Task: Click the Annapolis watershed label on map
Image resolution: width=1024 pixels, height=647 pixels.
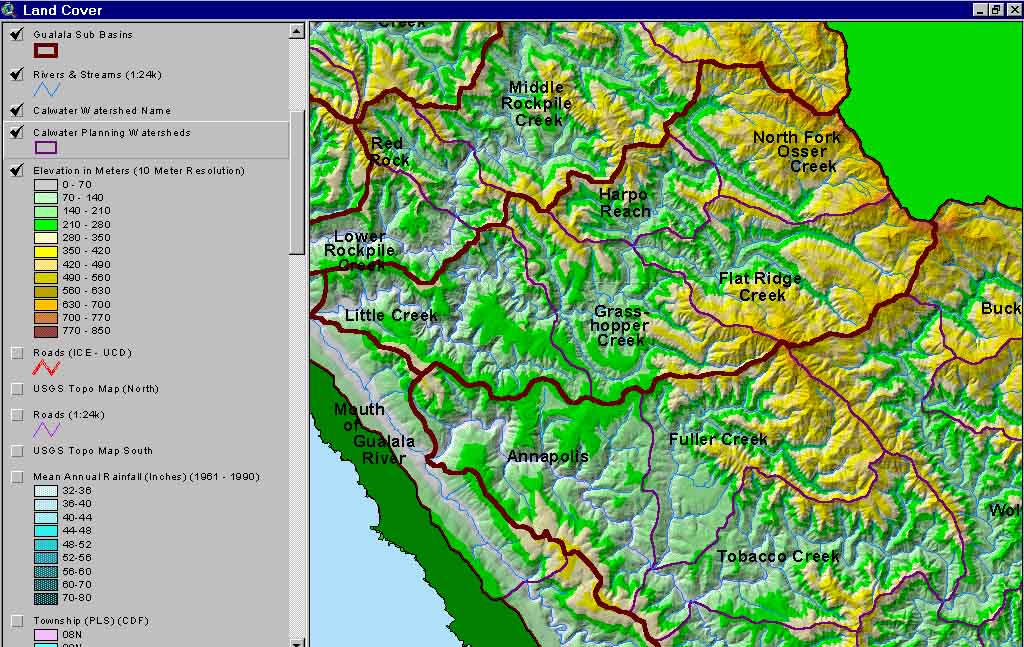Action: (548, 456)
